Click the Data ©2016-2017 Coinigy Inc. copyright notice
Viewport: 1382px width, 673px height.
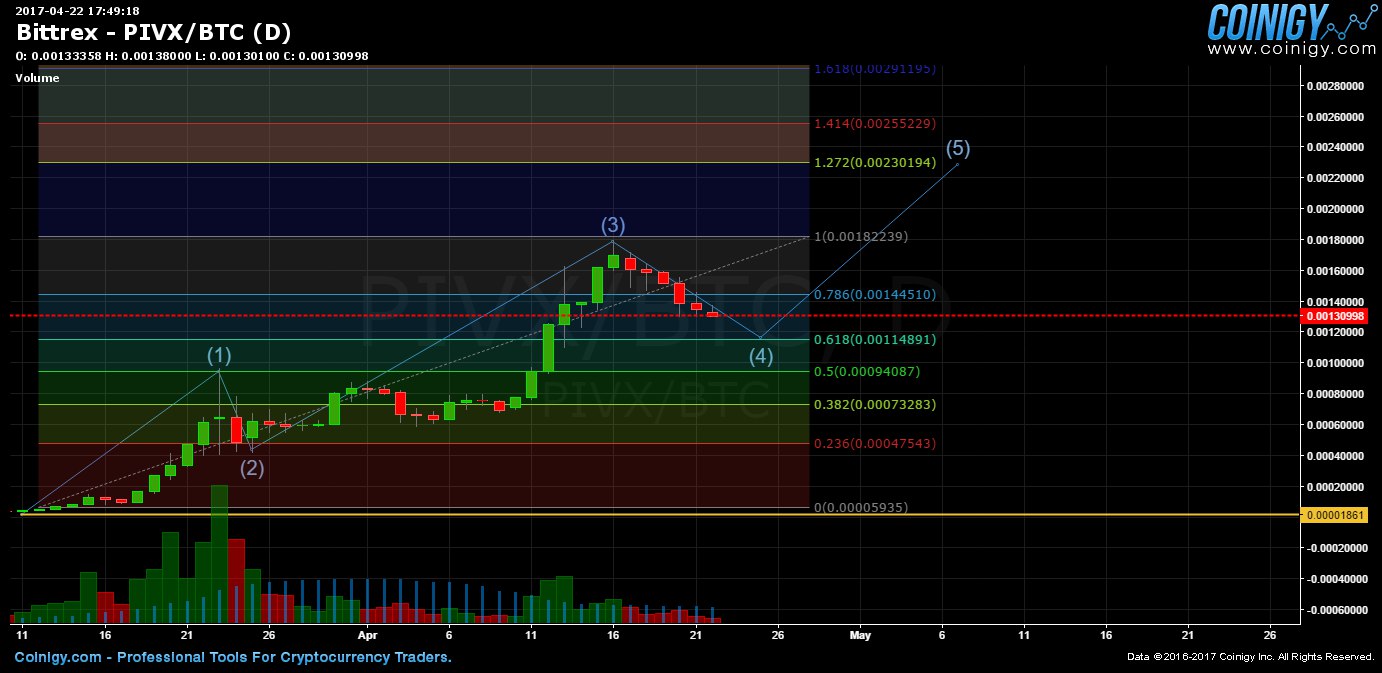coord(1251,657)
